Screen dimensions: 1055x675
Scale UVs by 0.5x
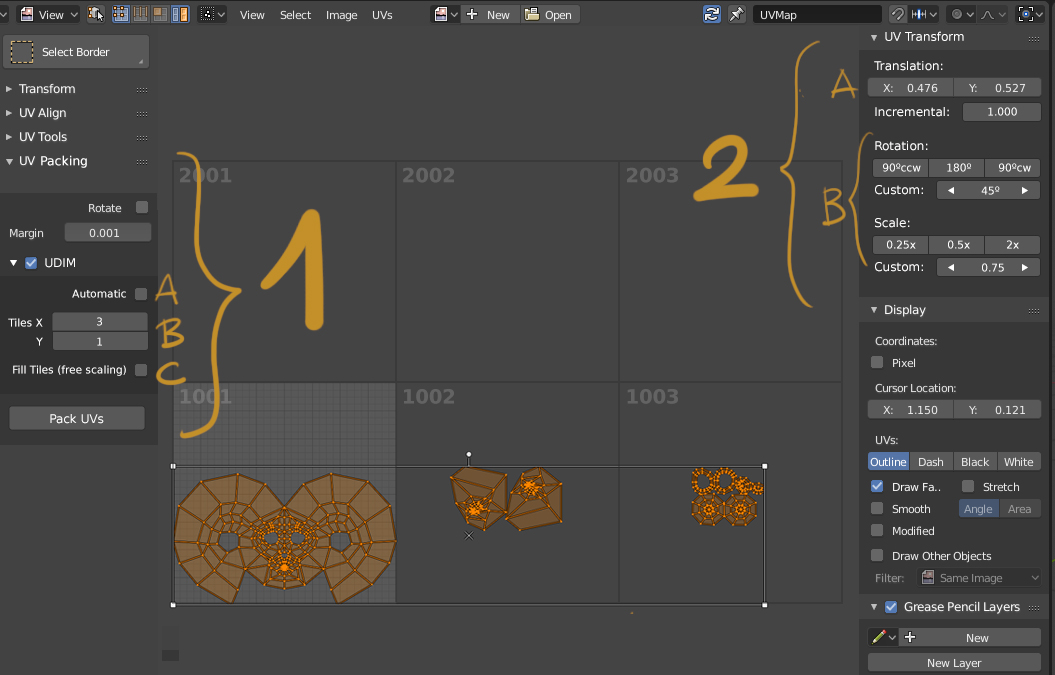957,245
